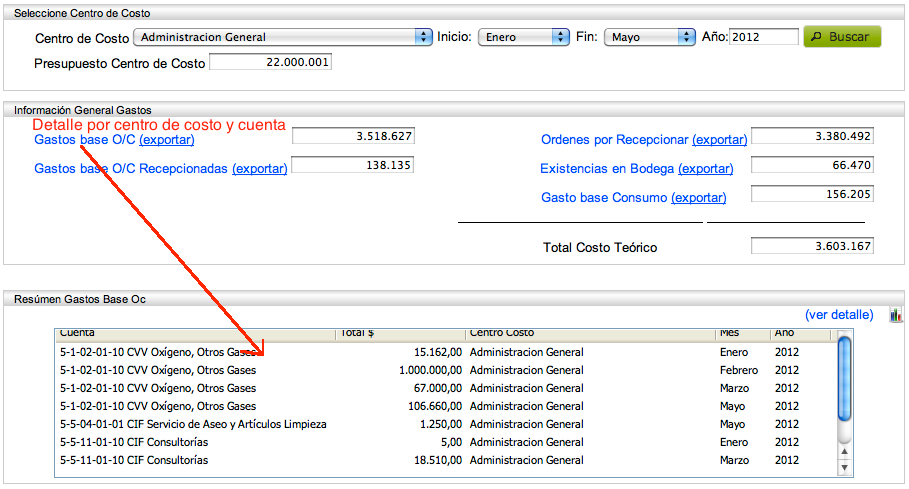Click the table scrollbar down arrow
Viewport: 909px width, 489px height.
(845, 467)
